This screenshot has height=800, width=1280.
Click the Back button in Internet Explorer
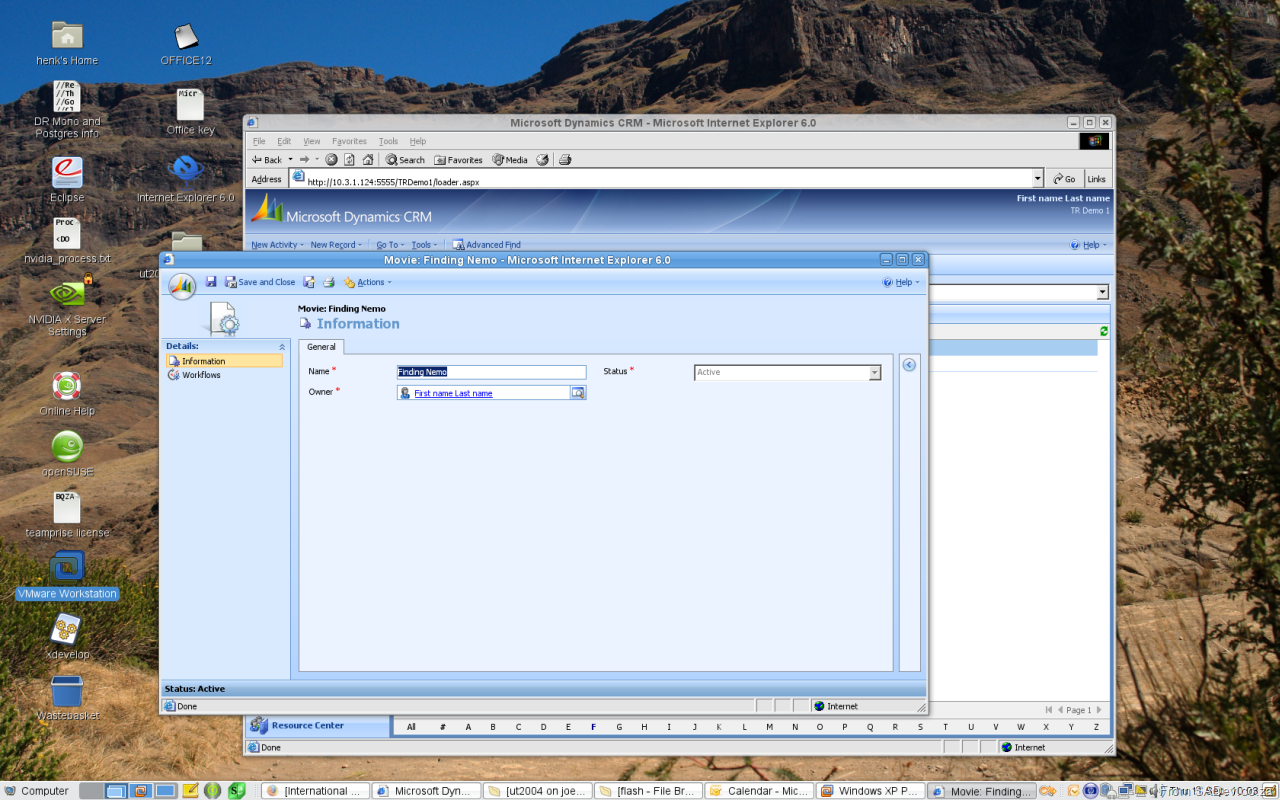(x=267, y=160)
